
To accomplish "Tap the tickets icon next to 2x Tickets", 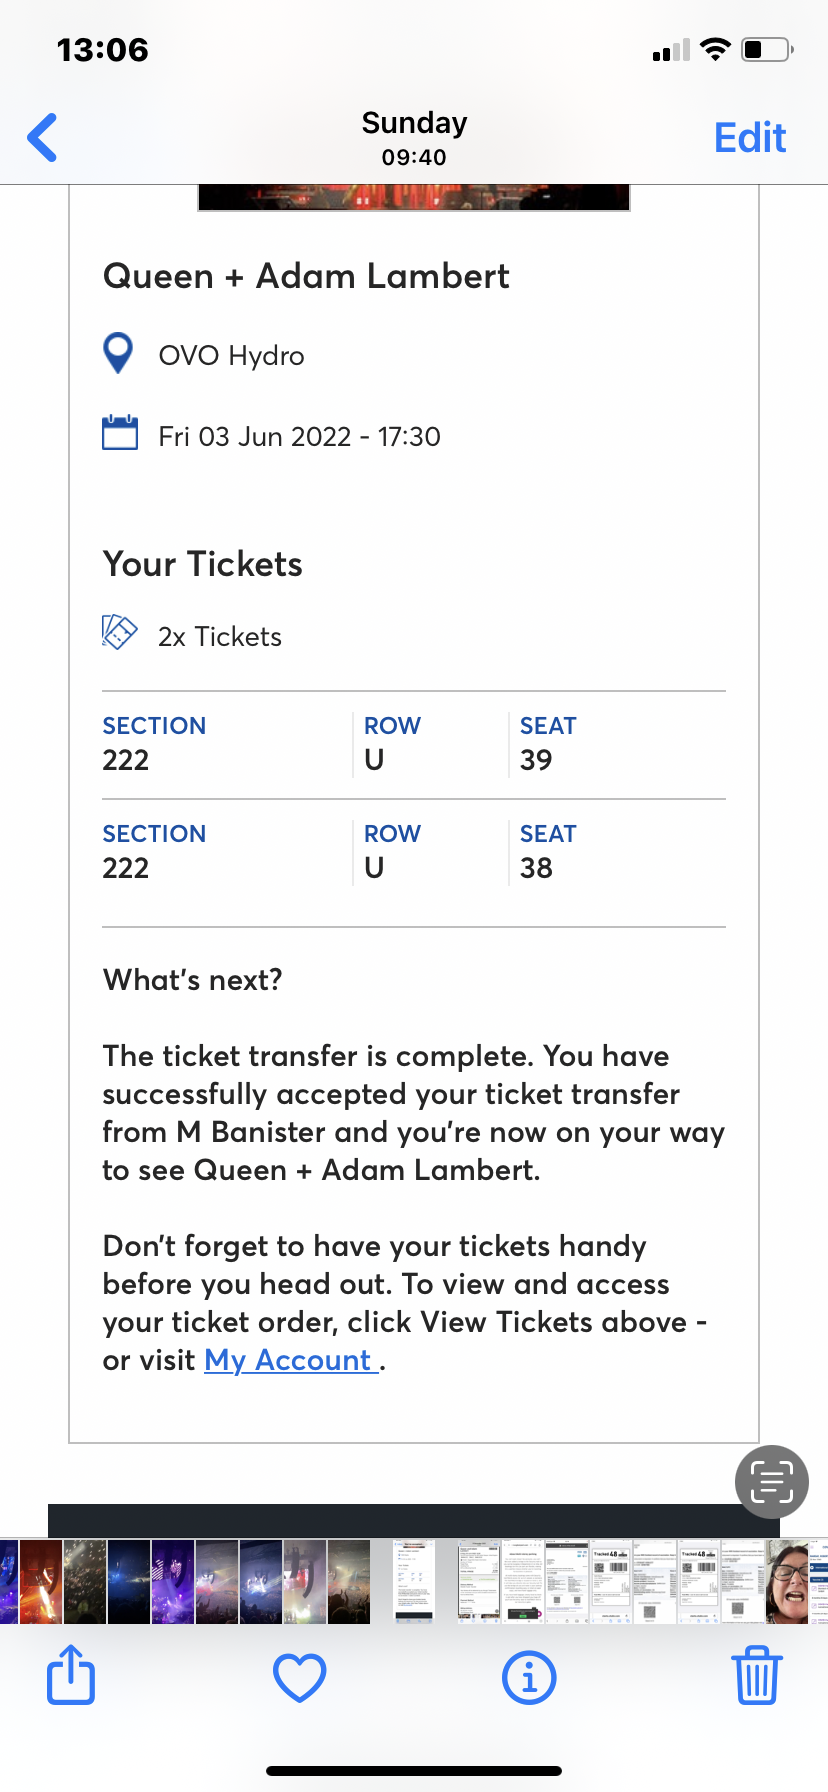I will (119, 633).
